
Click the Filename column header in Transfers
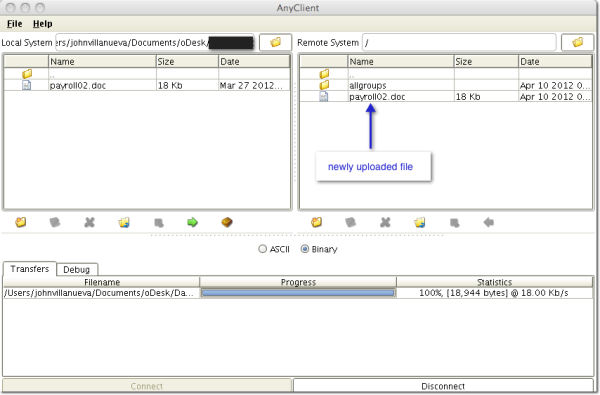point(102,282)
